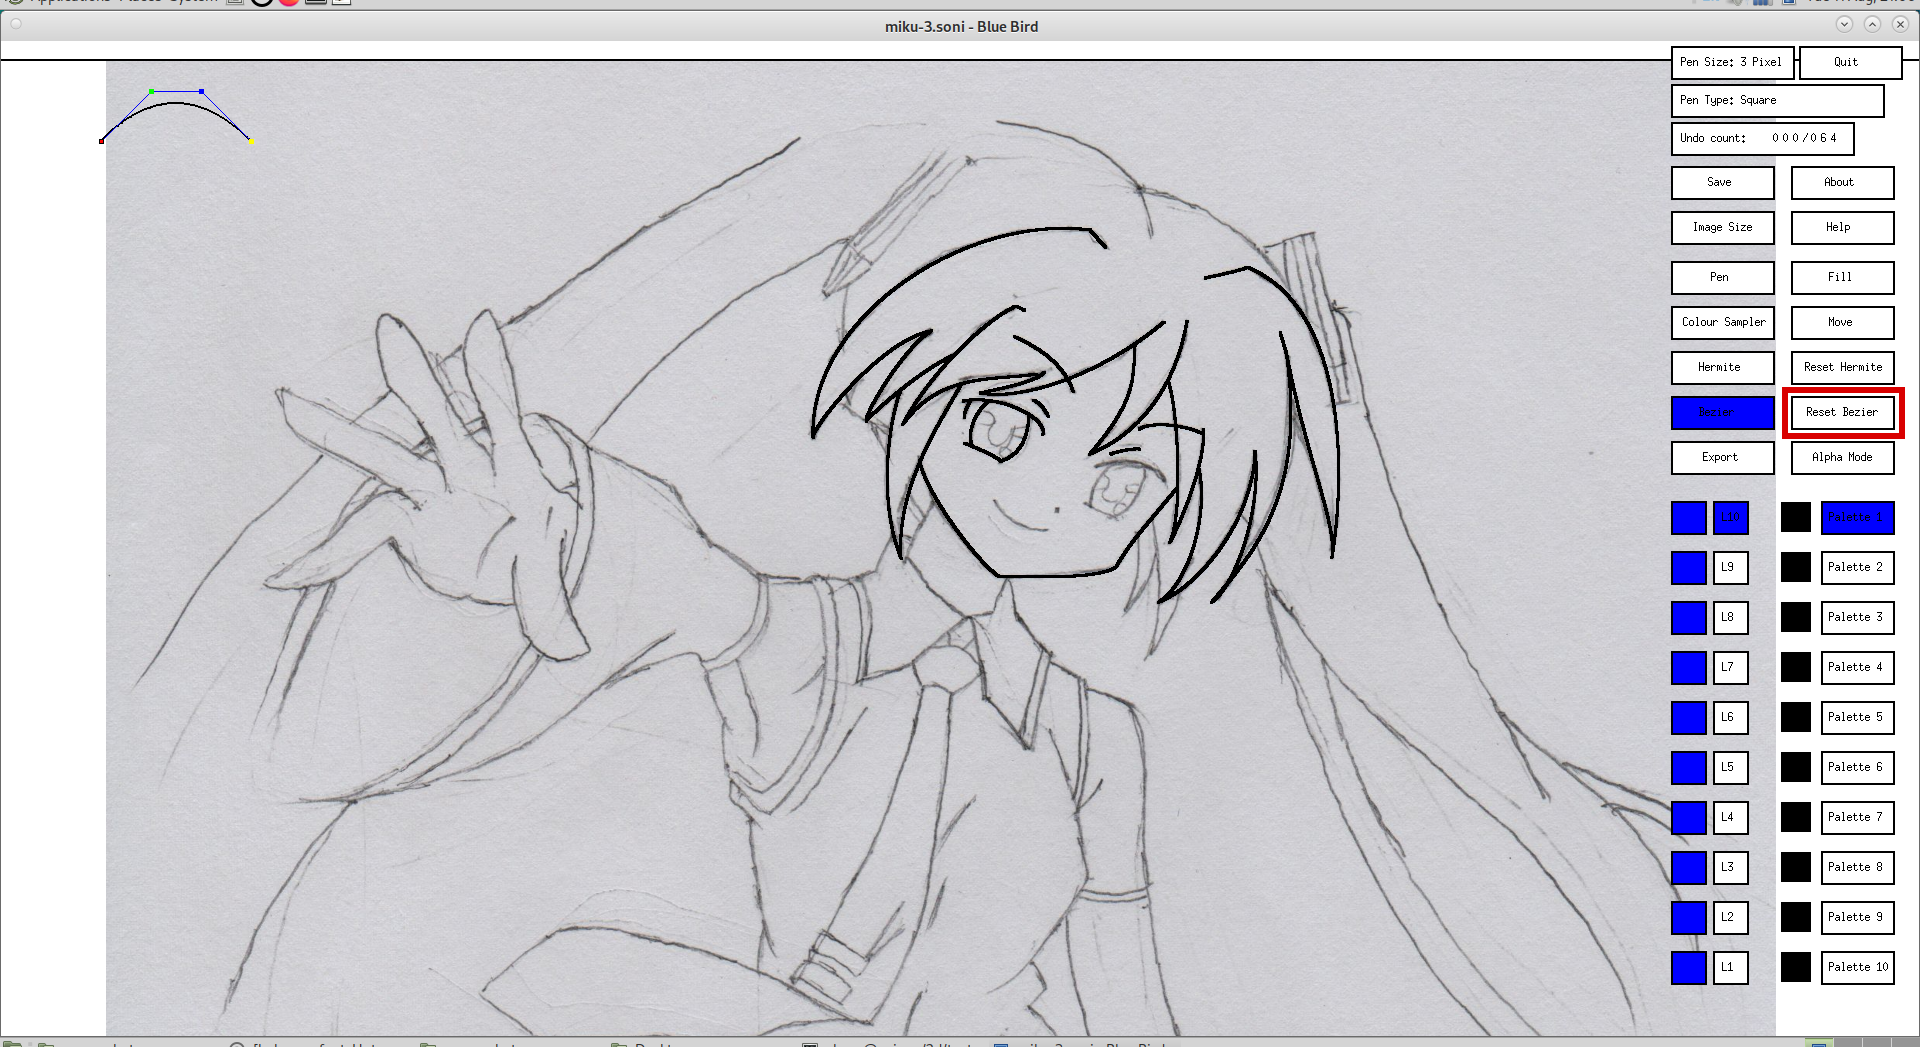Click the black colour swatch beside Palette 10
Viewport: 1920px width, 1047px height.
click(x=1796, y=967)
